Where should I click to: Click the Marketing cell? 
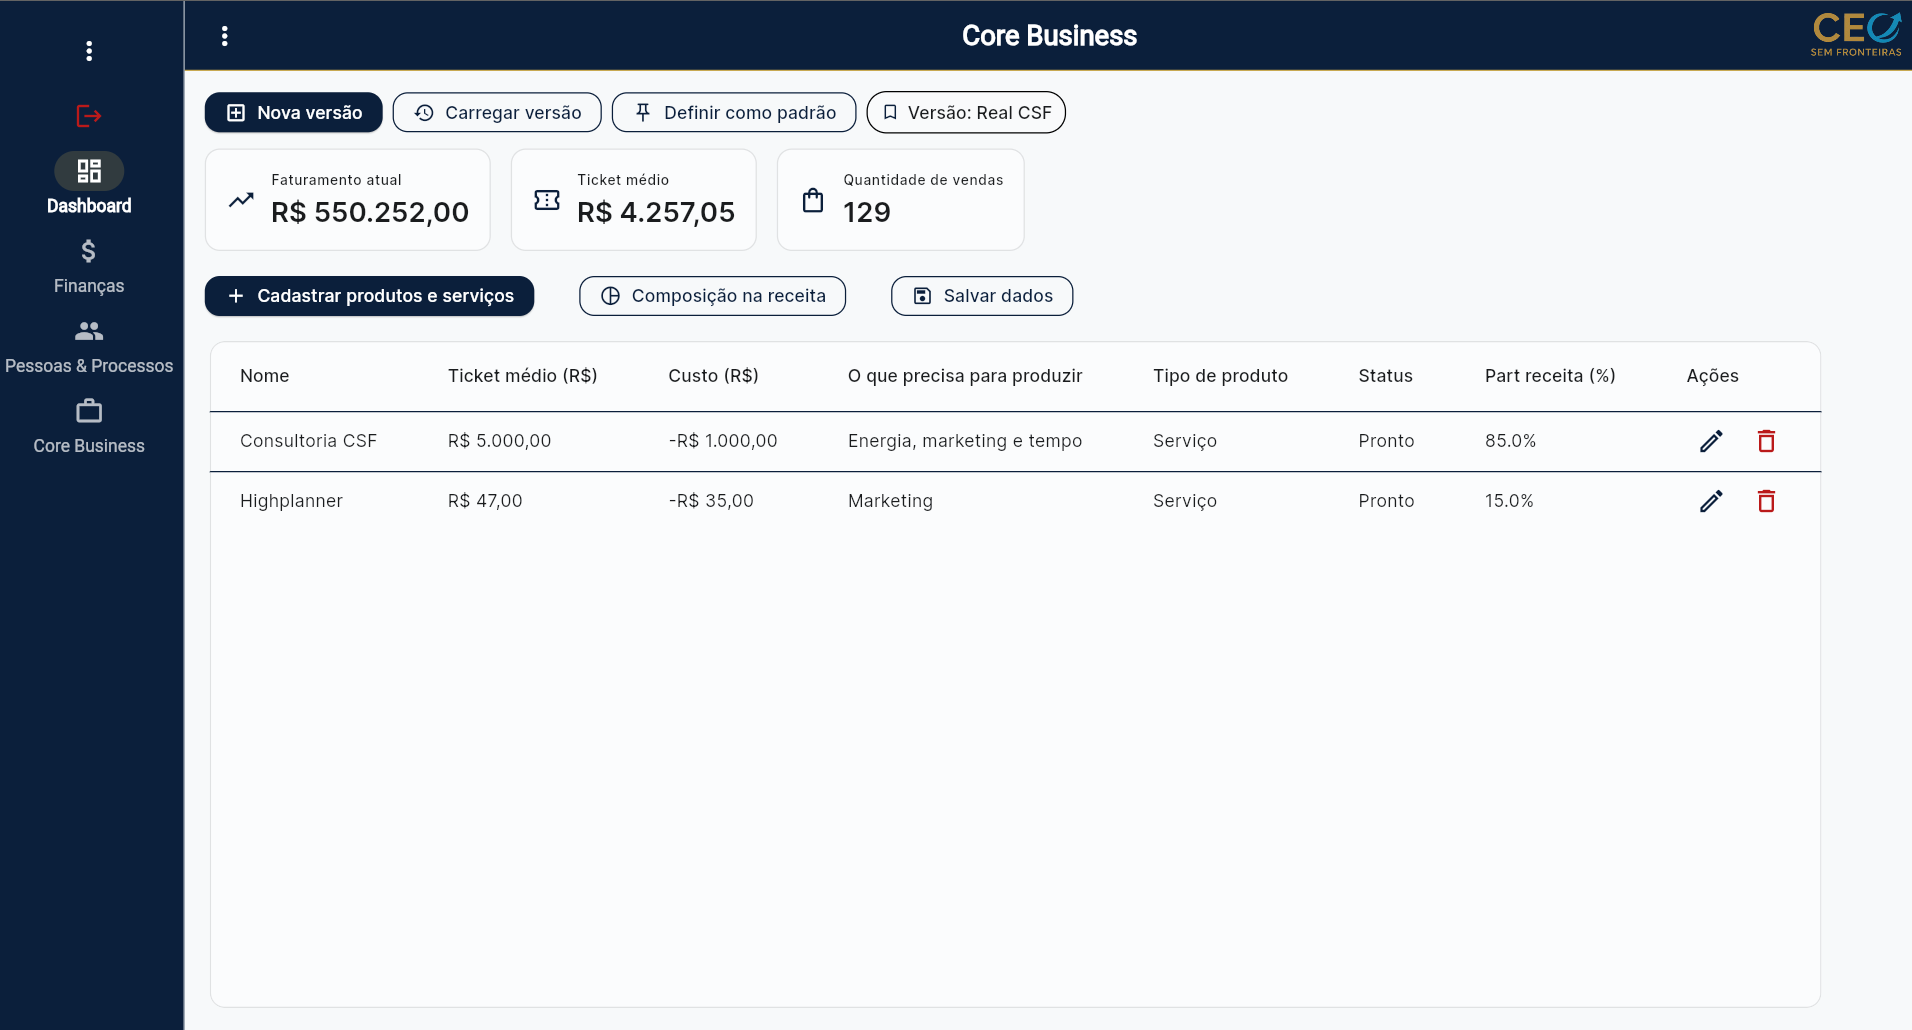click(x=890, y=501)
